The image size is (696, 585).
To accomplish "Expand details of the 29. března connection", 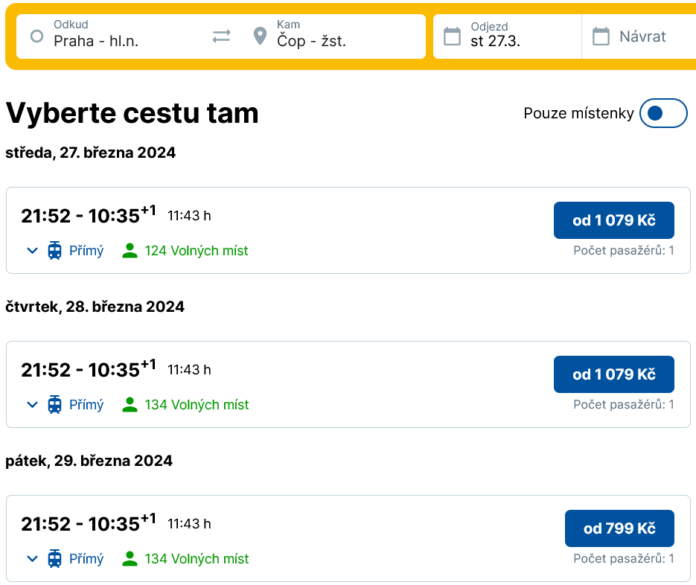I will pyautogui.click(x=32, y=559).
